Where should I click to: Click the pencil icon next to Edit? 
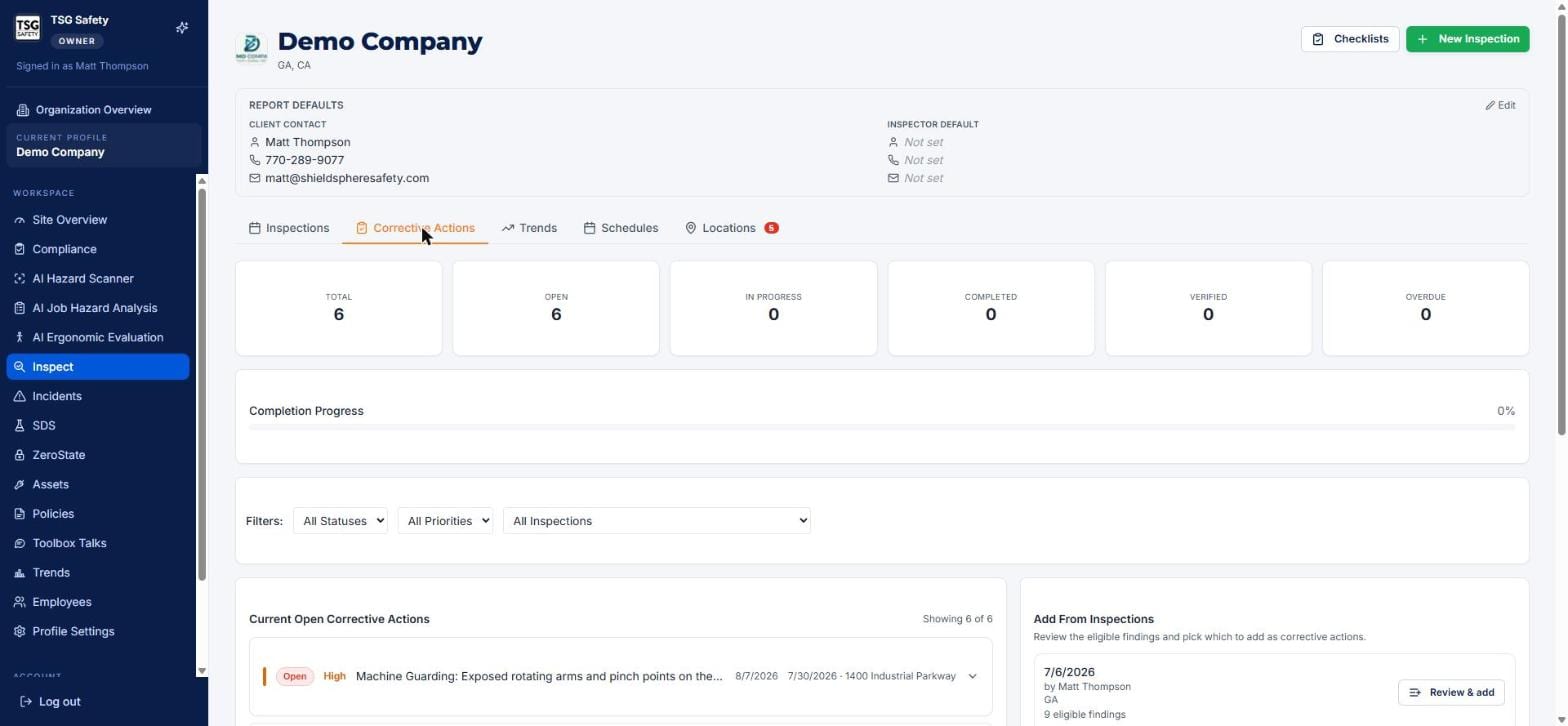click(1490, 105)
